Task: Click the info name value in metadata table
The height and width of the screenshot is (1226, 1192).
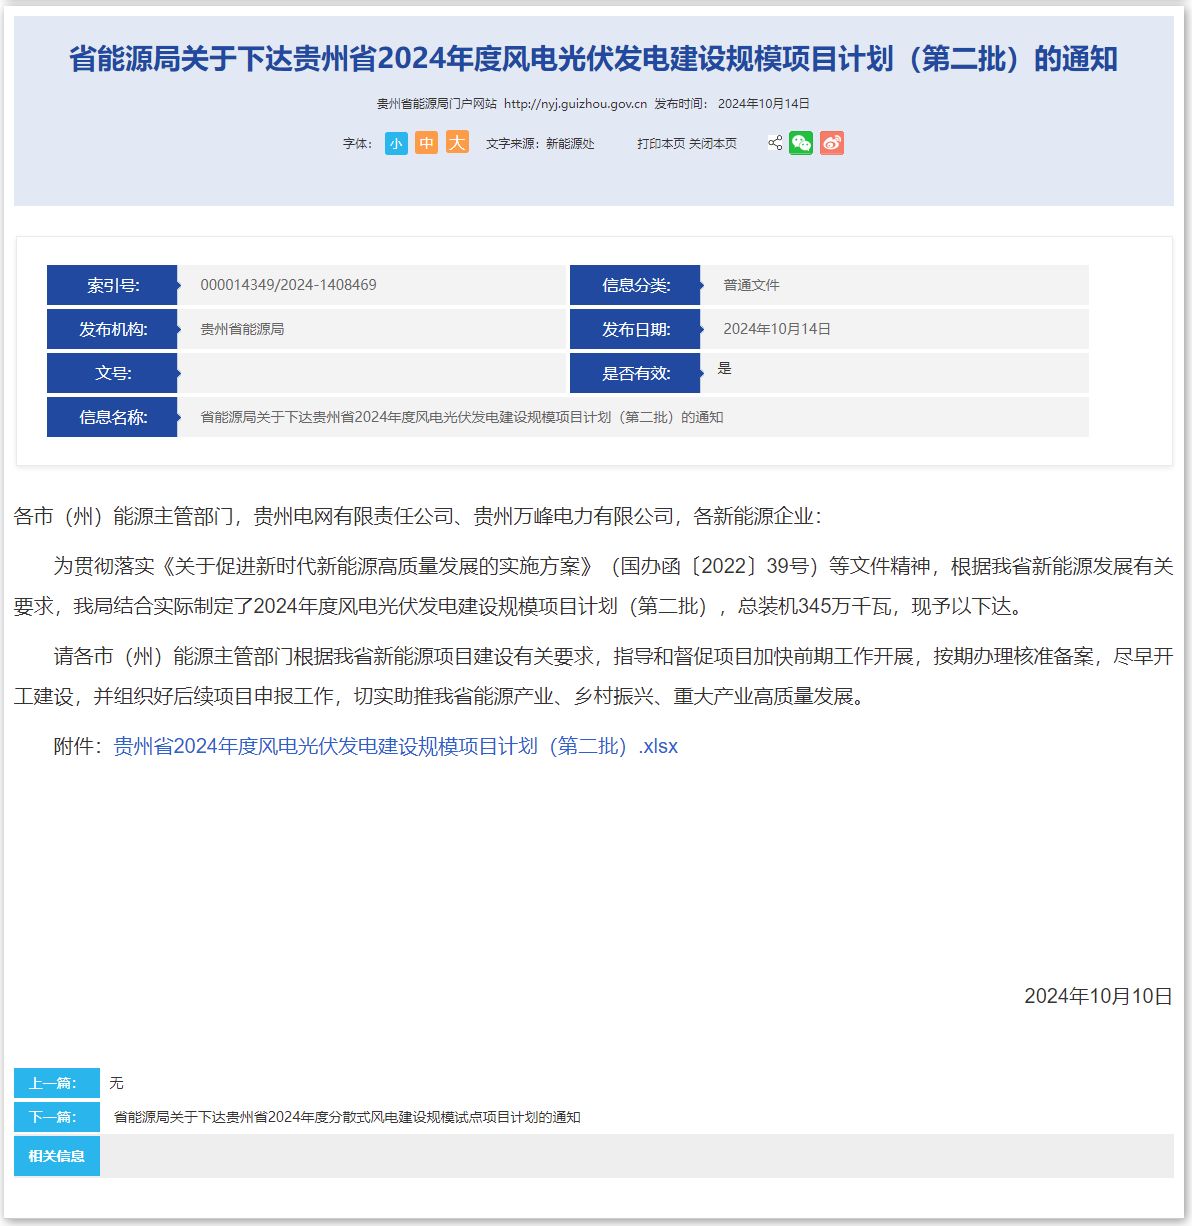Action: point(462,417)
